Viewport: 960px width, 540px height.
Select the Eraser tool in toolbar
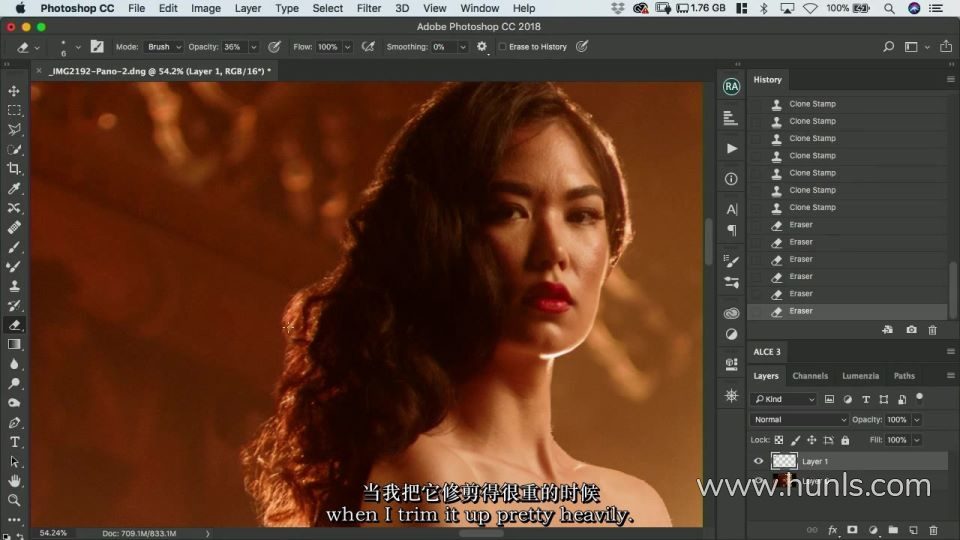point(14,325)
